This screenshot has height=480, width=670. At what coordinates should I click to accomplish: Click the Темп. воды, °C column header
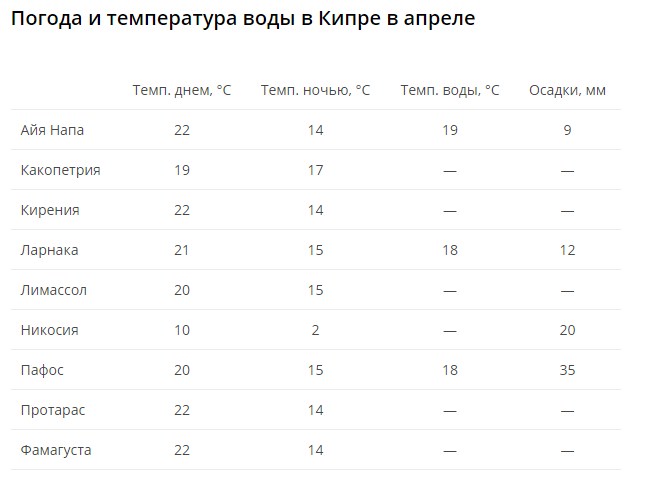click(x=450, y=90)
